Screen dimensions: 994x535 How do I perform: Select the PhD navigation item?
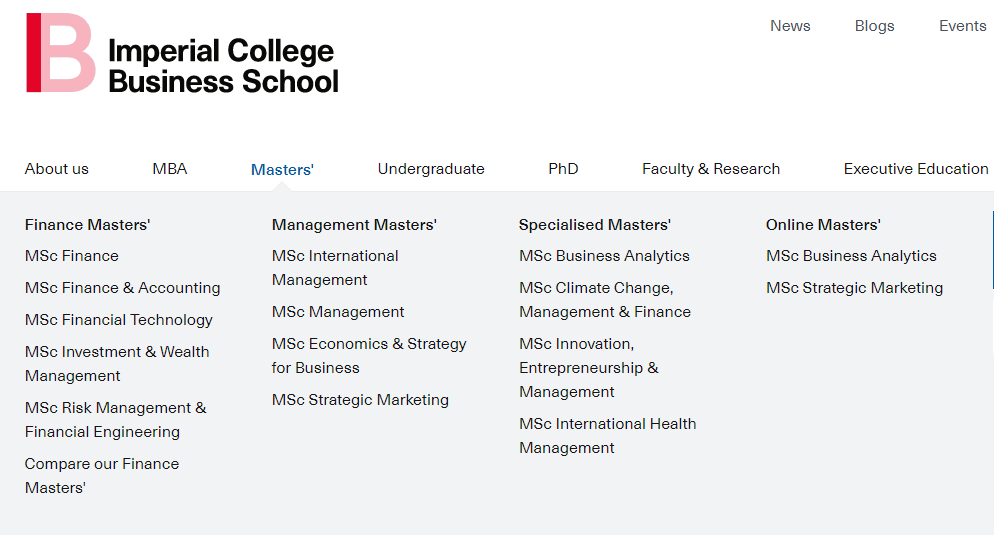click(563, 169)
